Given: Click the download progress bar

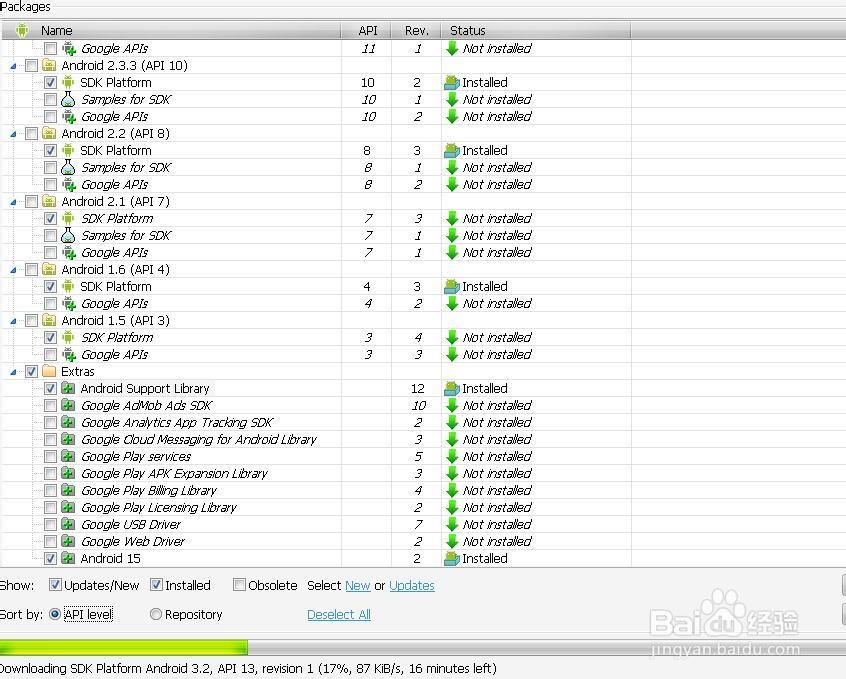Looking at the screenshot, I should (x=423, y=647).
